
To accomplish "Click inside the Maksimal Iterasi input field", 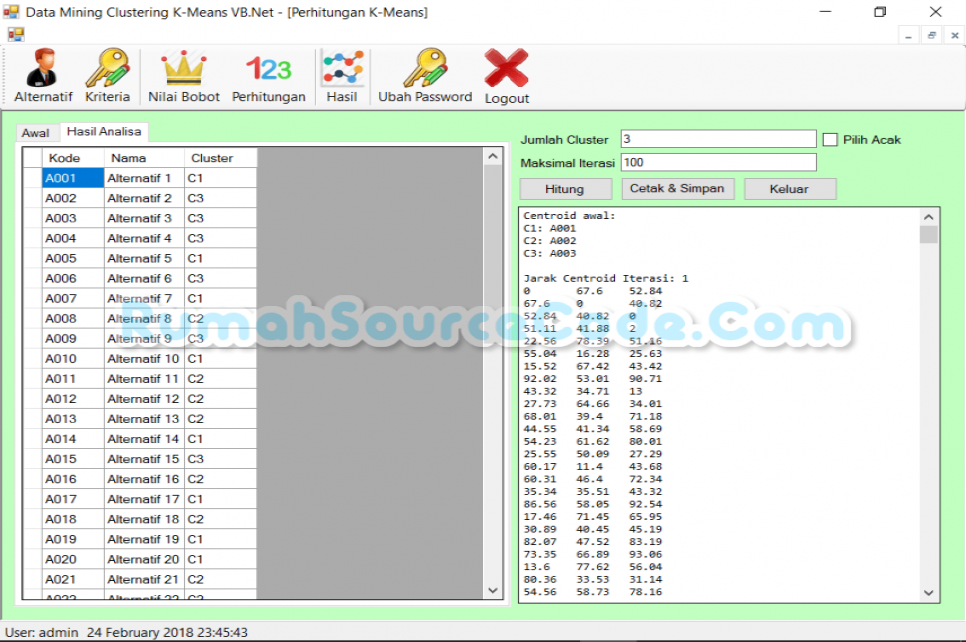I will pos(718,162).
